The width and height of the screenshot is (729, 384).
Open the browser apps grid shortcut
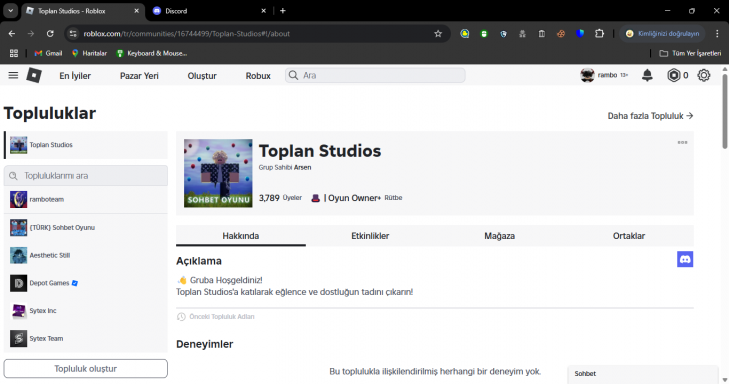pos(14,53)
